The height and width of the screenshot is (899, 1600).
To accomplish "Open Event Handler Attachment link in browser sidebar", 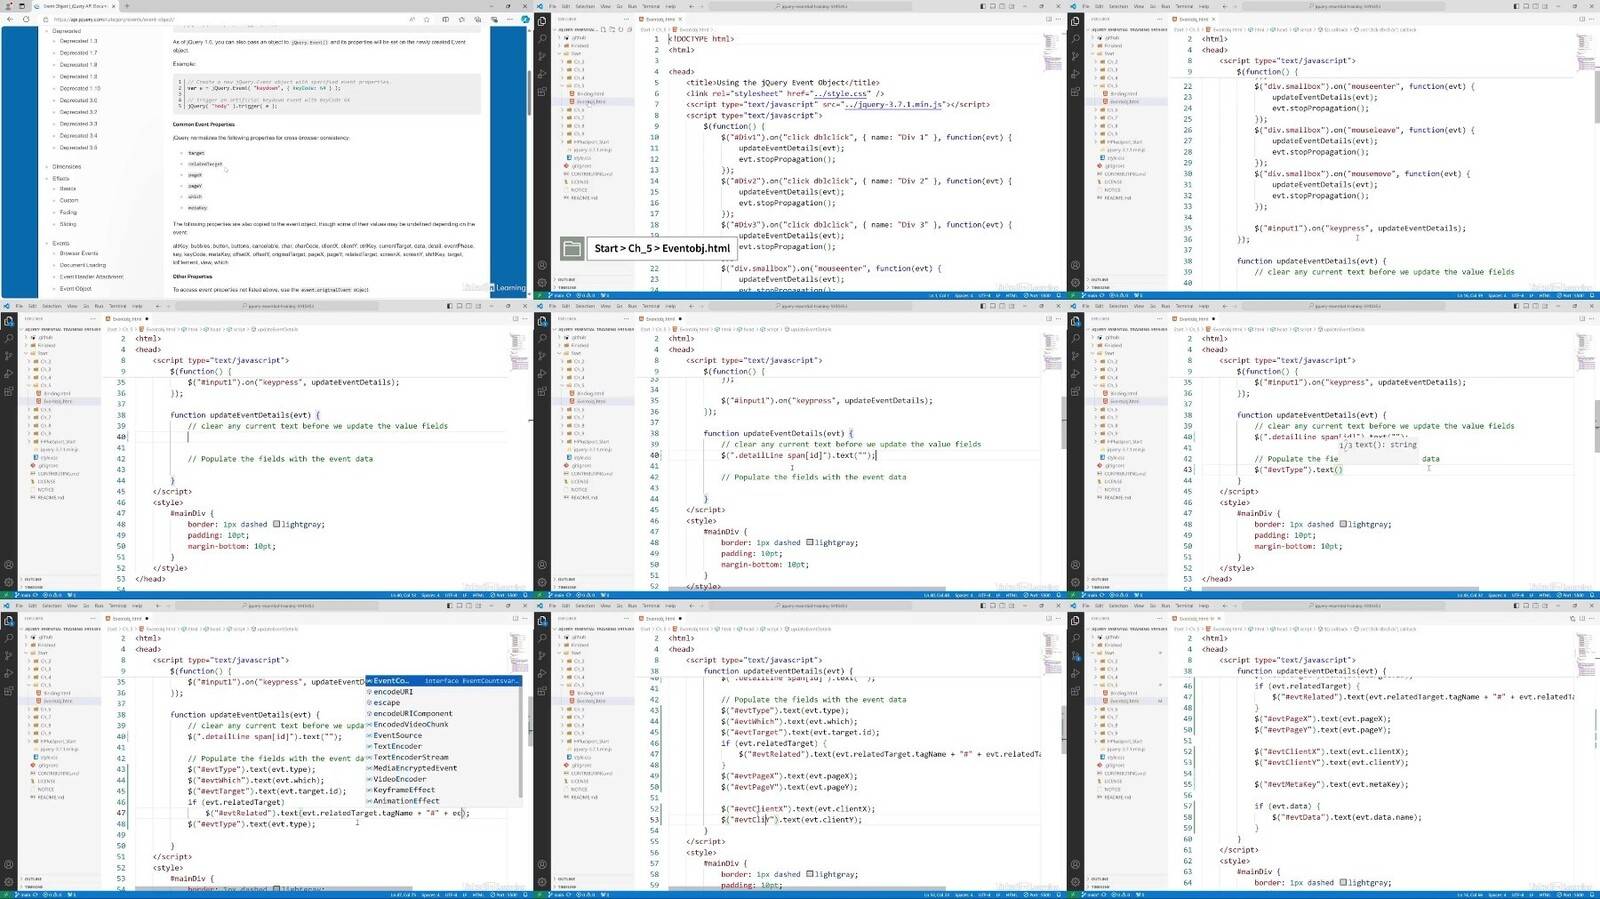I will 91,277.
